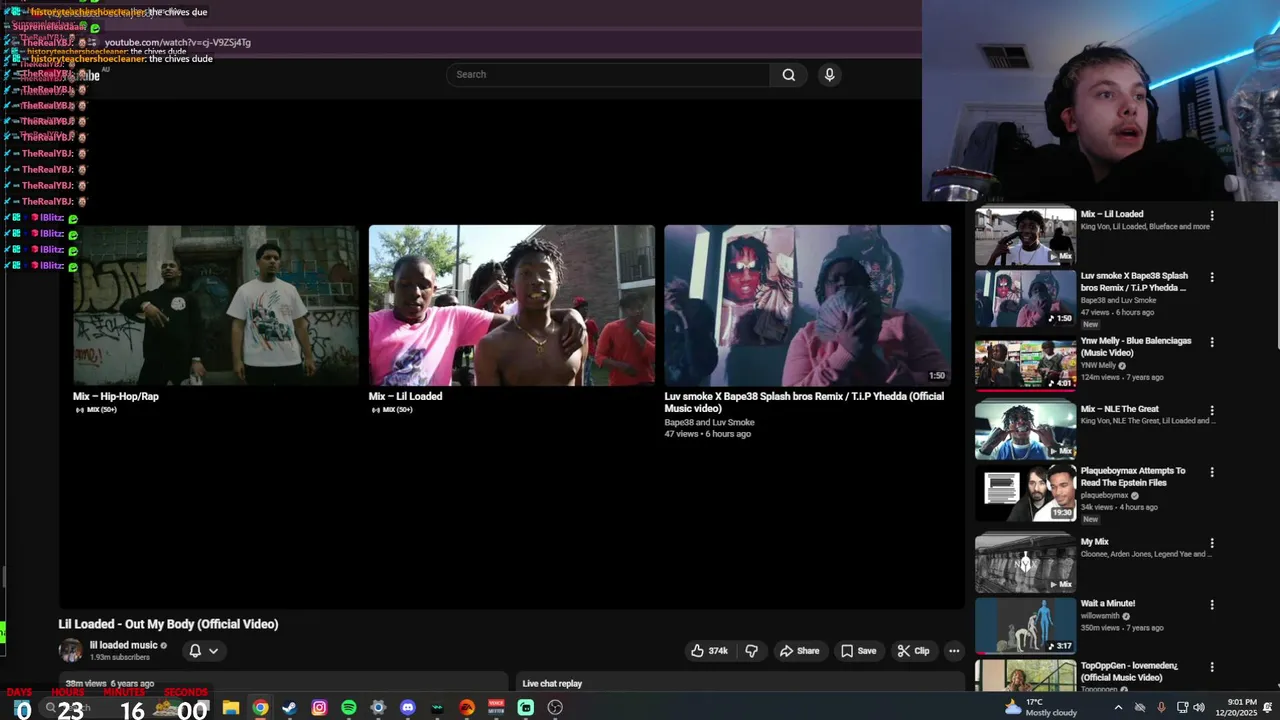This screenshot has height=720, width=1280.
Task: Open Instagram from the taskbar
Action: pyautogui.click(x=319, y=708)
